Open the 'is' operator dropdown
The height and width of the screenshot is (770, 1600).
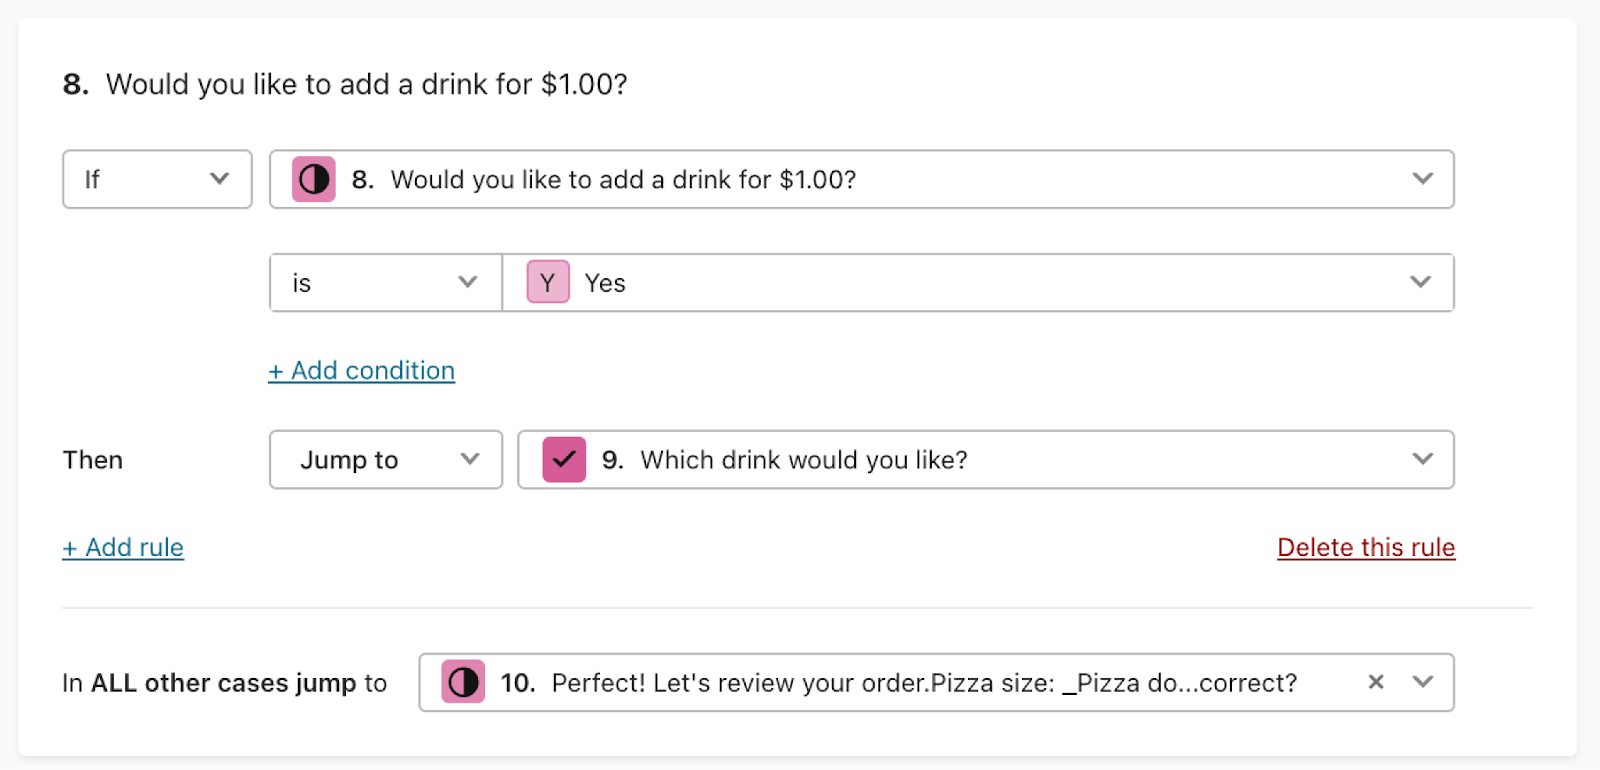[x=386, y=282]
